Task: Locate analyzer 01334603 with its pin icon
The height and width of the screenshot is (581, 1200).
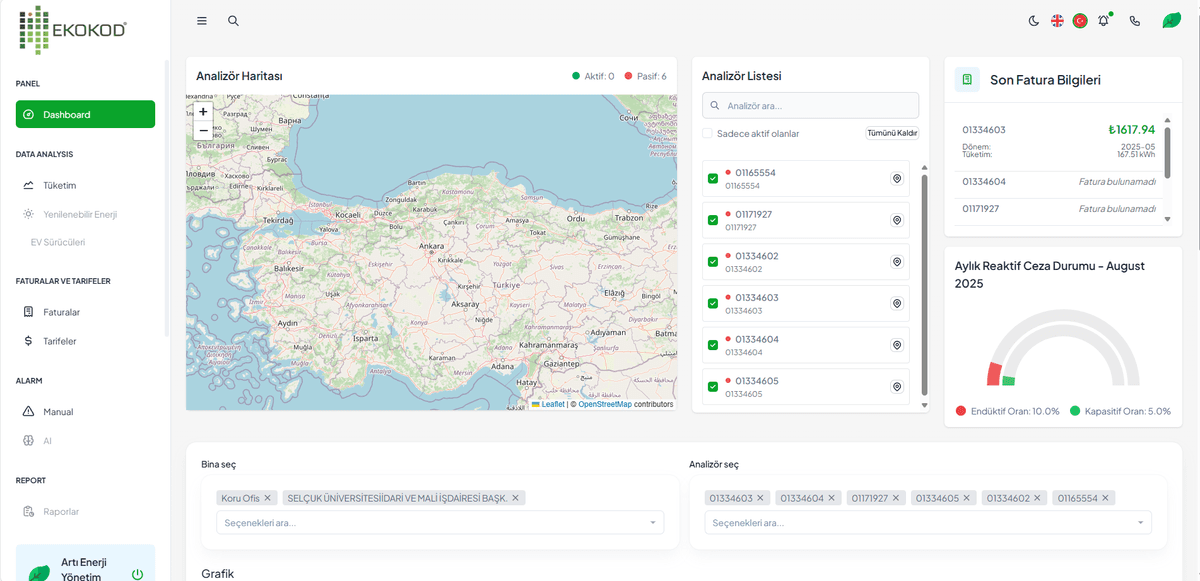Action: (x=897, y=303)
